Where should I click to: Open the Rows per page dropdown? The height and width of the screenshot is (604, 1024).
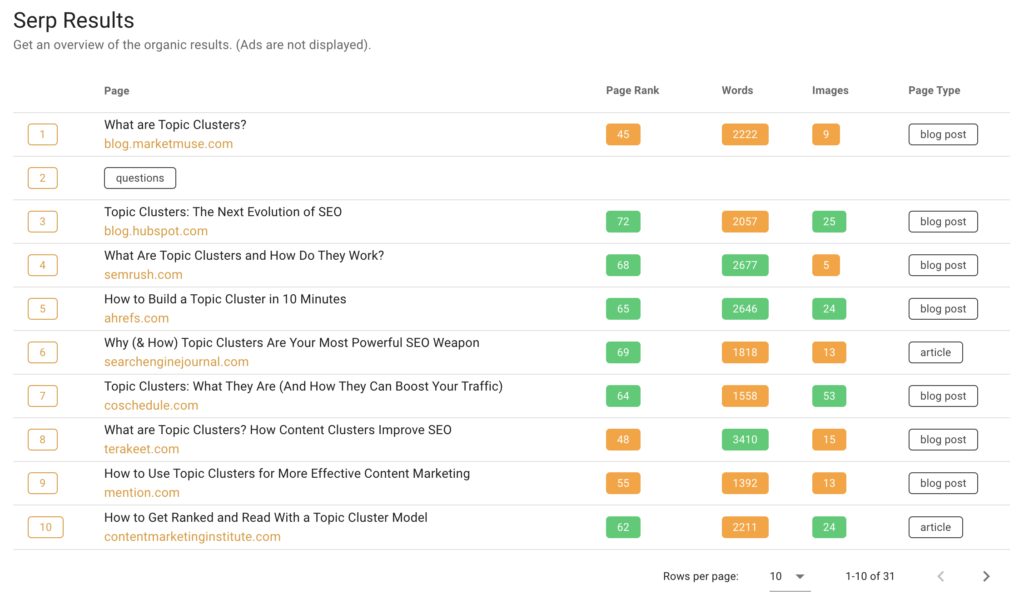coord(783,576)
